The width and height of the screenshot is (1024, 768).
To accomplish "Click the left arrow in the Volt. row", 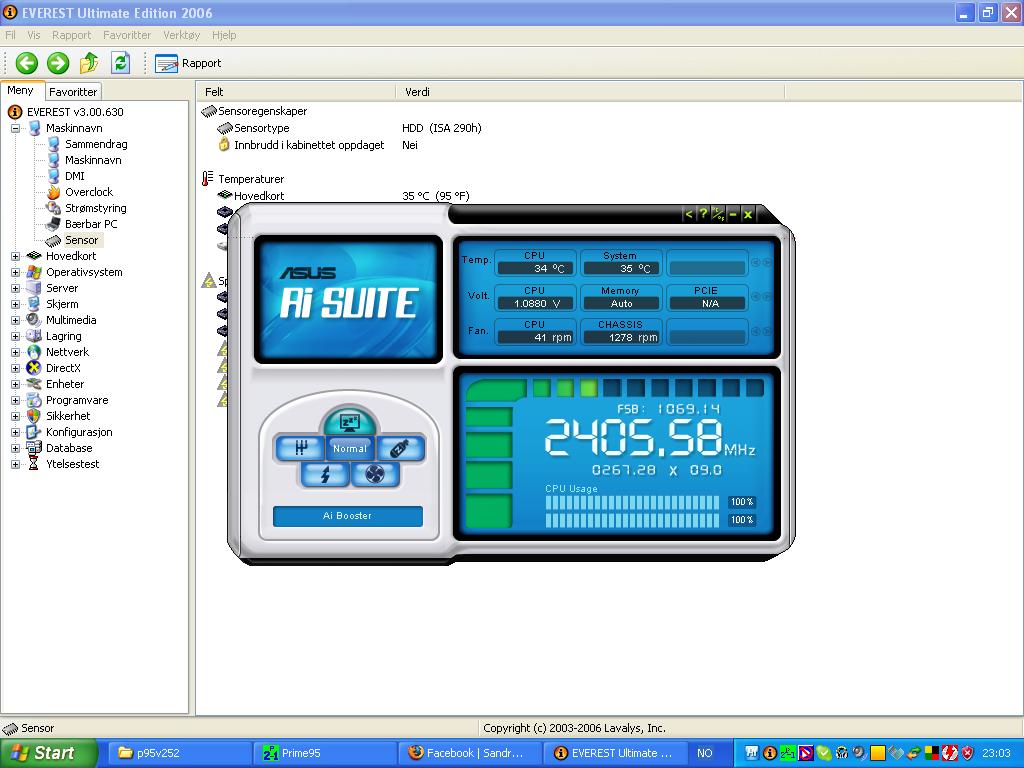I will point(756,296).
